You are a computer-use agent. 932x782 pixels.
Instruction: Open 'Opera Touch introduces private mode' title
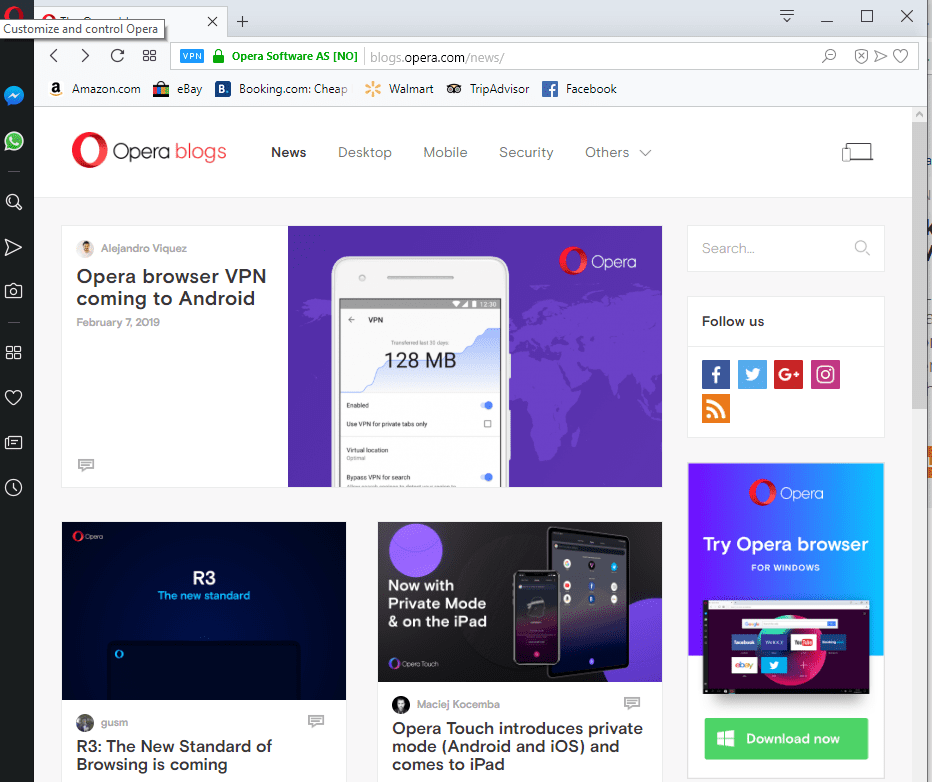pos(517,746)
